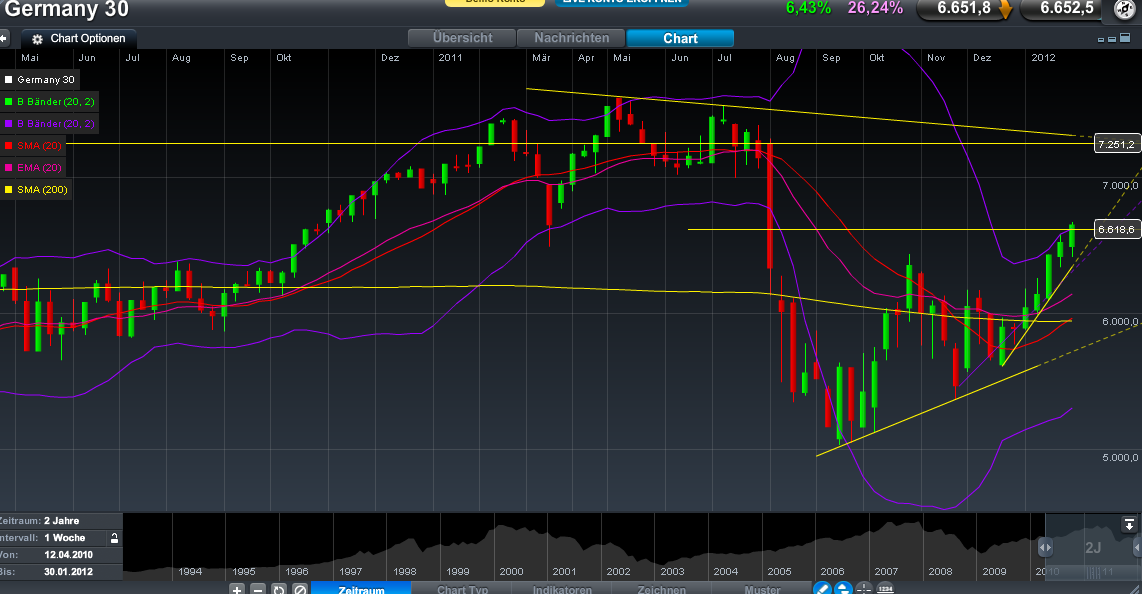This screenshot has width=1142, height=594.
Task: Open the Indikatoren dropdown
Action: (561, 589)
